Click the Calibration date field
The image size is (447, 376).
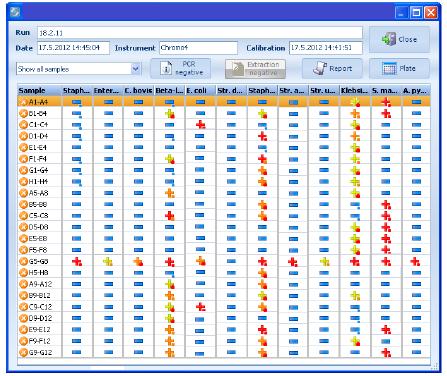tap(326, 48)
